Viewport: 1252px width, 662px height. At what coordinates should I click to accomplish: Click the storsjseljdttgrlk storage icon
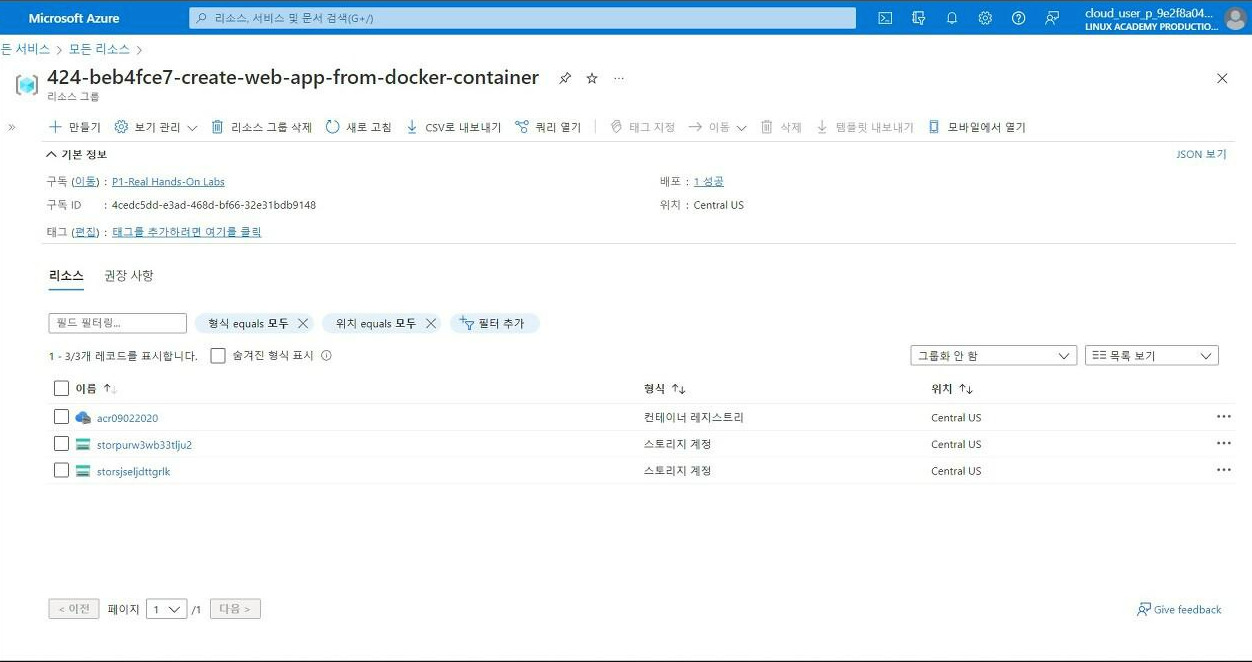tap(83, 472)
